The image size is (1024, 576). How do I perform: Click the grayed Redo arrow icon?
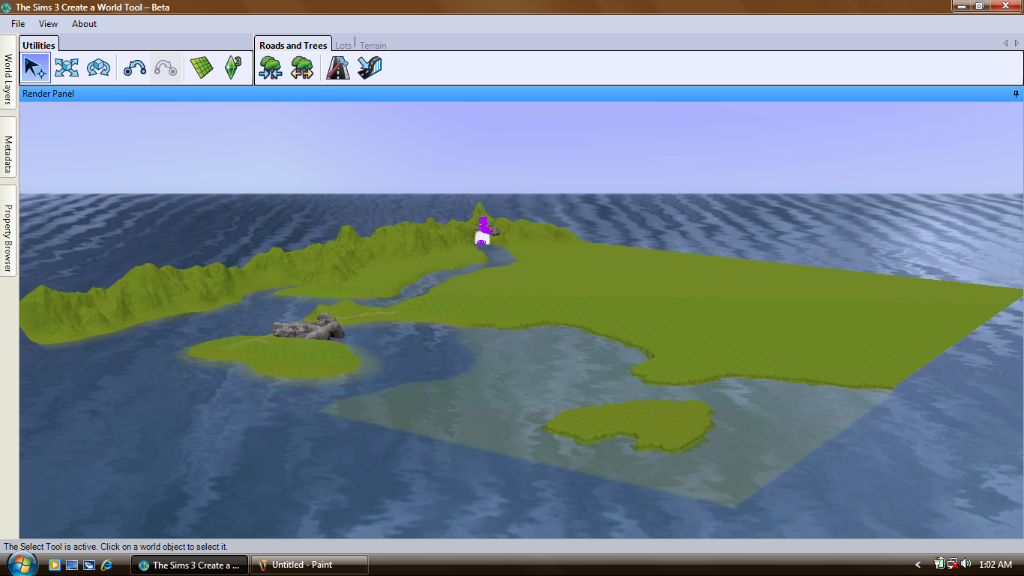[165, 68]
